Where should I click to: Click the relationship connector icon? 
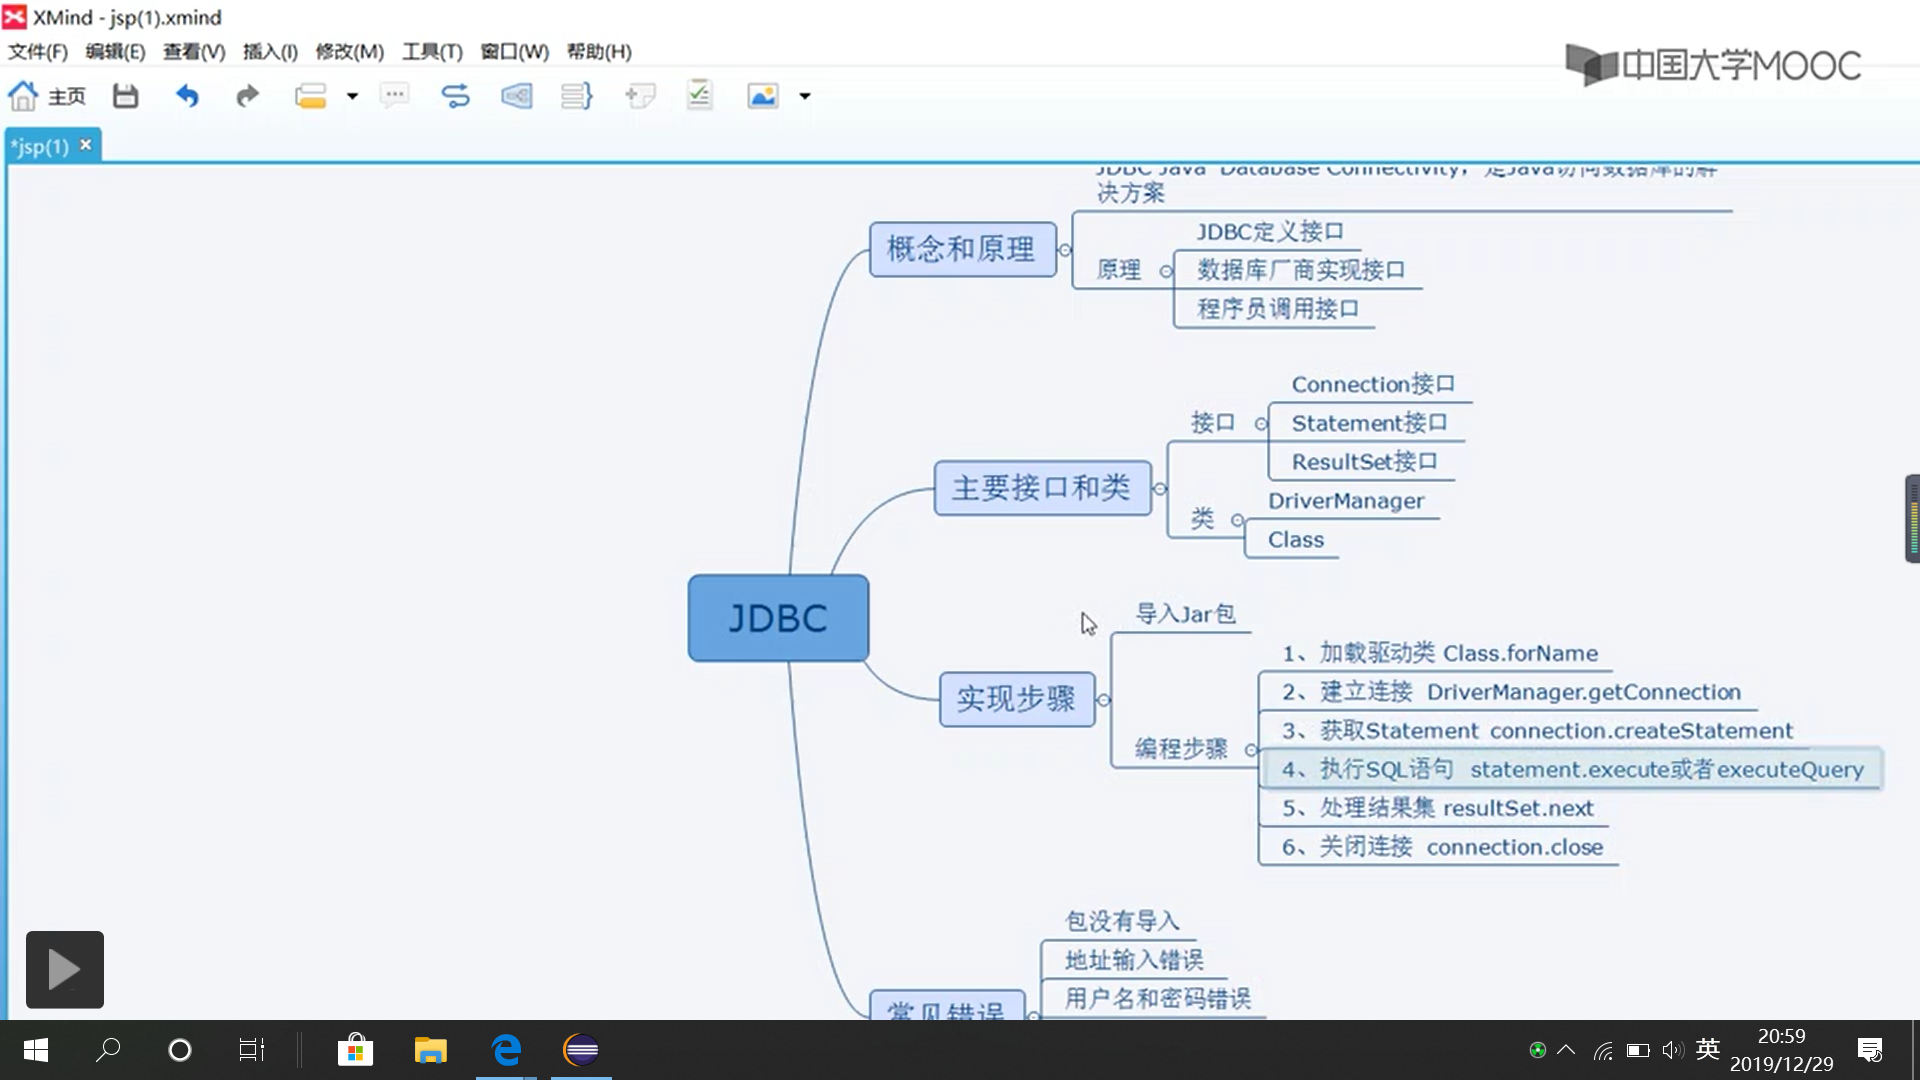pyautogui.click(x=455, y=96)
